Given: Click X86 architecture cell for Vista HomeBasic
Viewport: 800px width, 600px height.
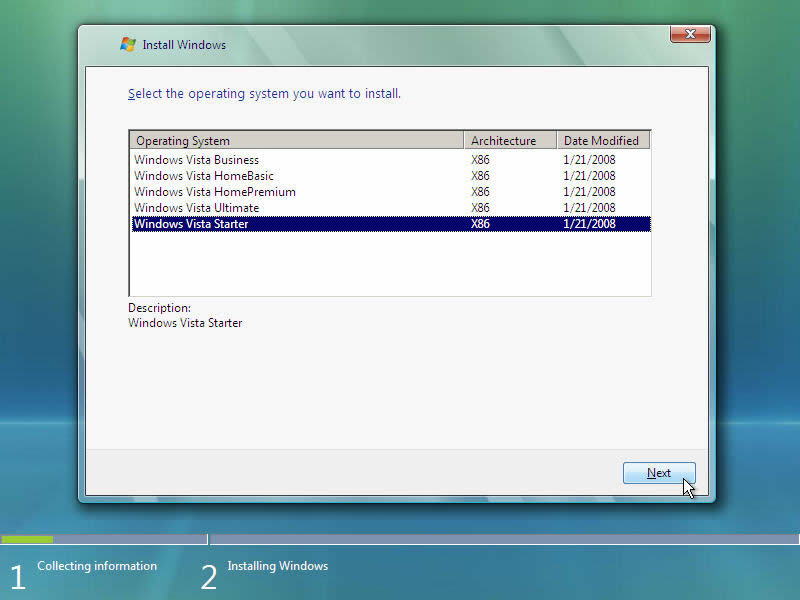Looking at the screenshot, I should tap(480, 176).
